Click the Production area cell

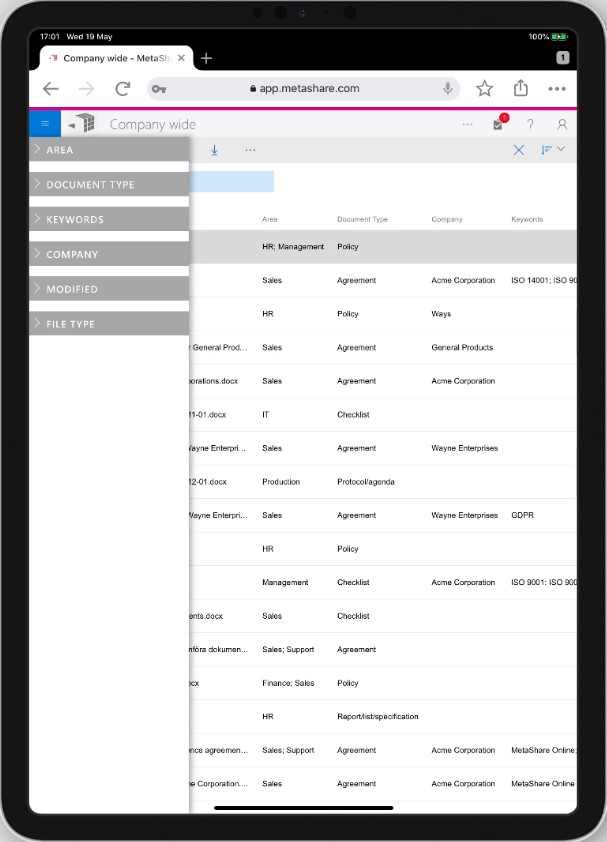coord(281,482)
